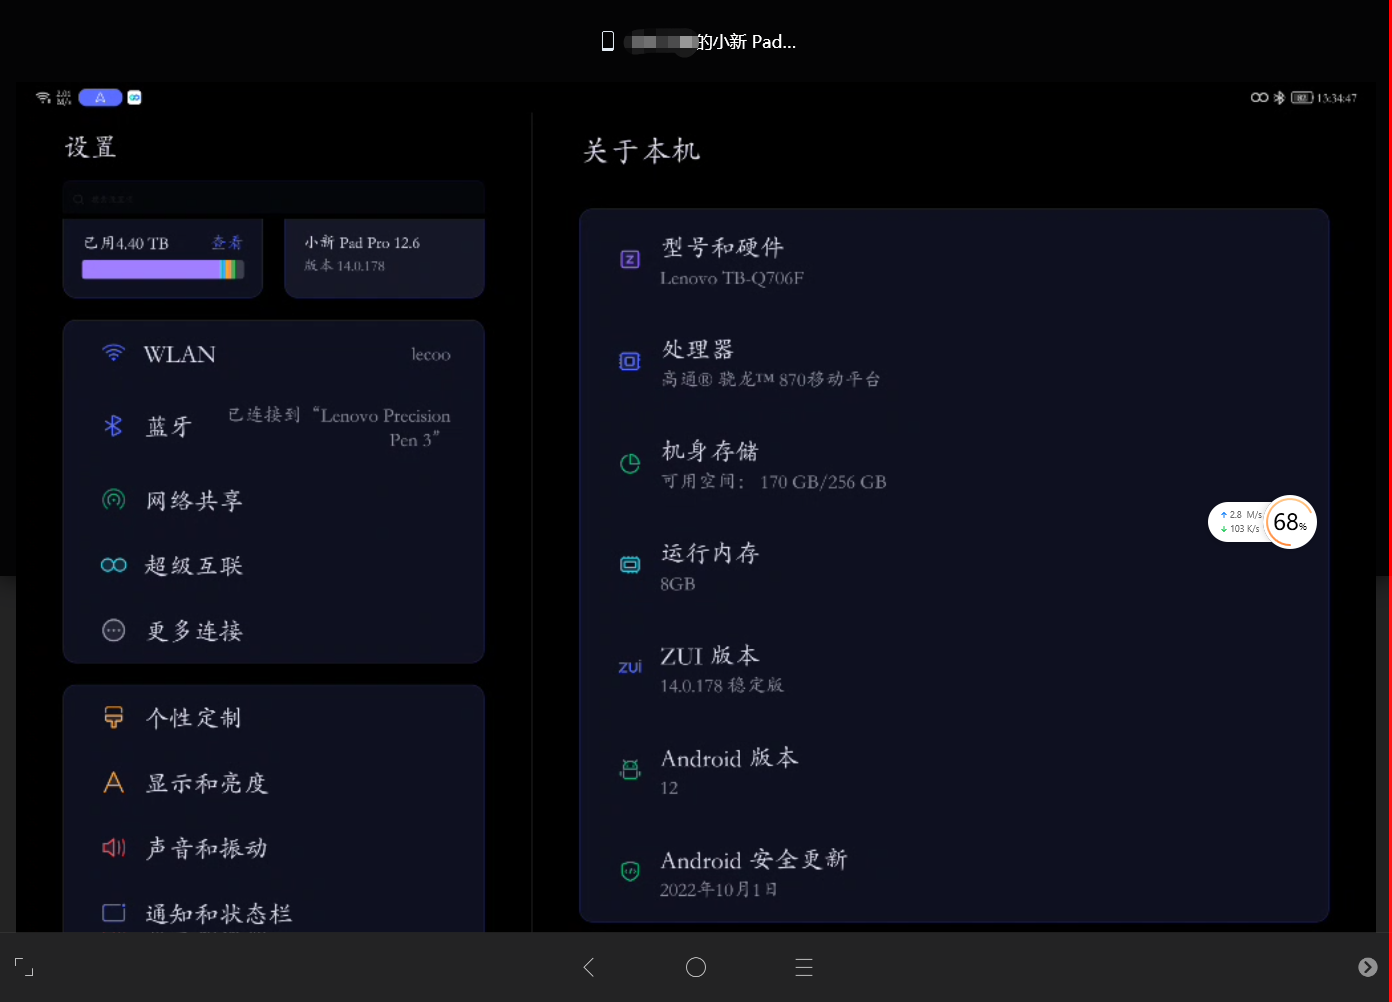Screen dimensions: 1392x1002
Task: Open ZUI 版本 14.0.178 entry
Action: click(x=954, y=669)
